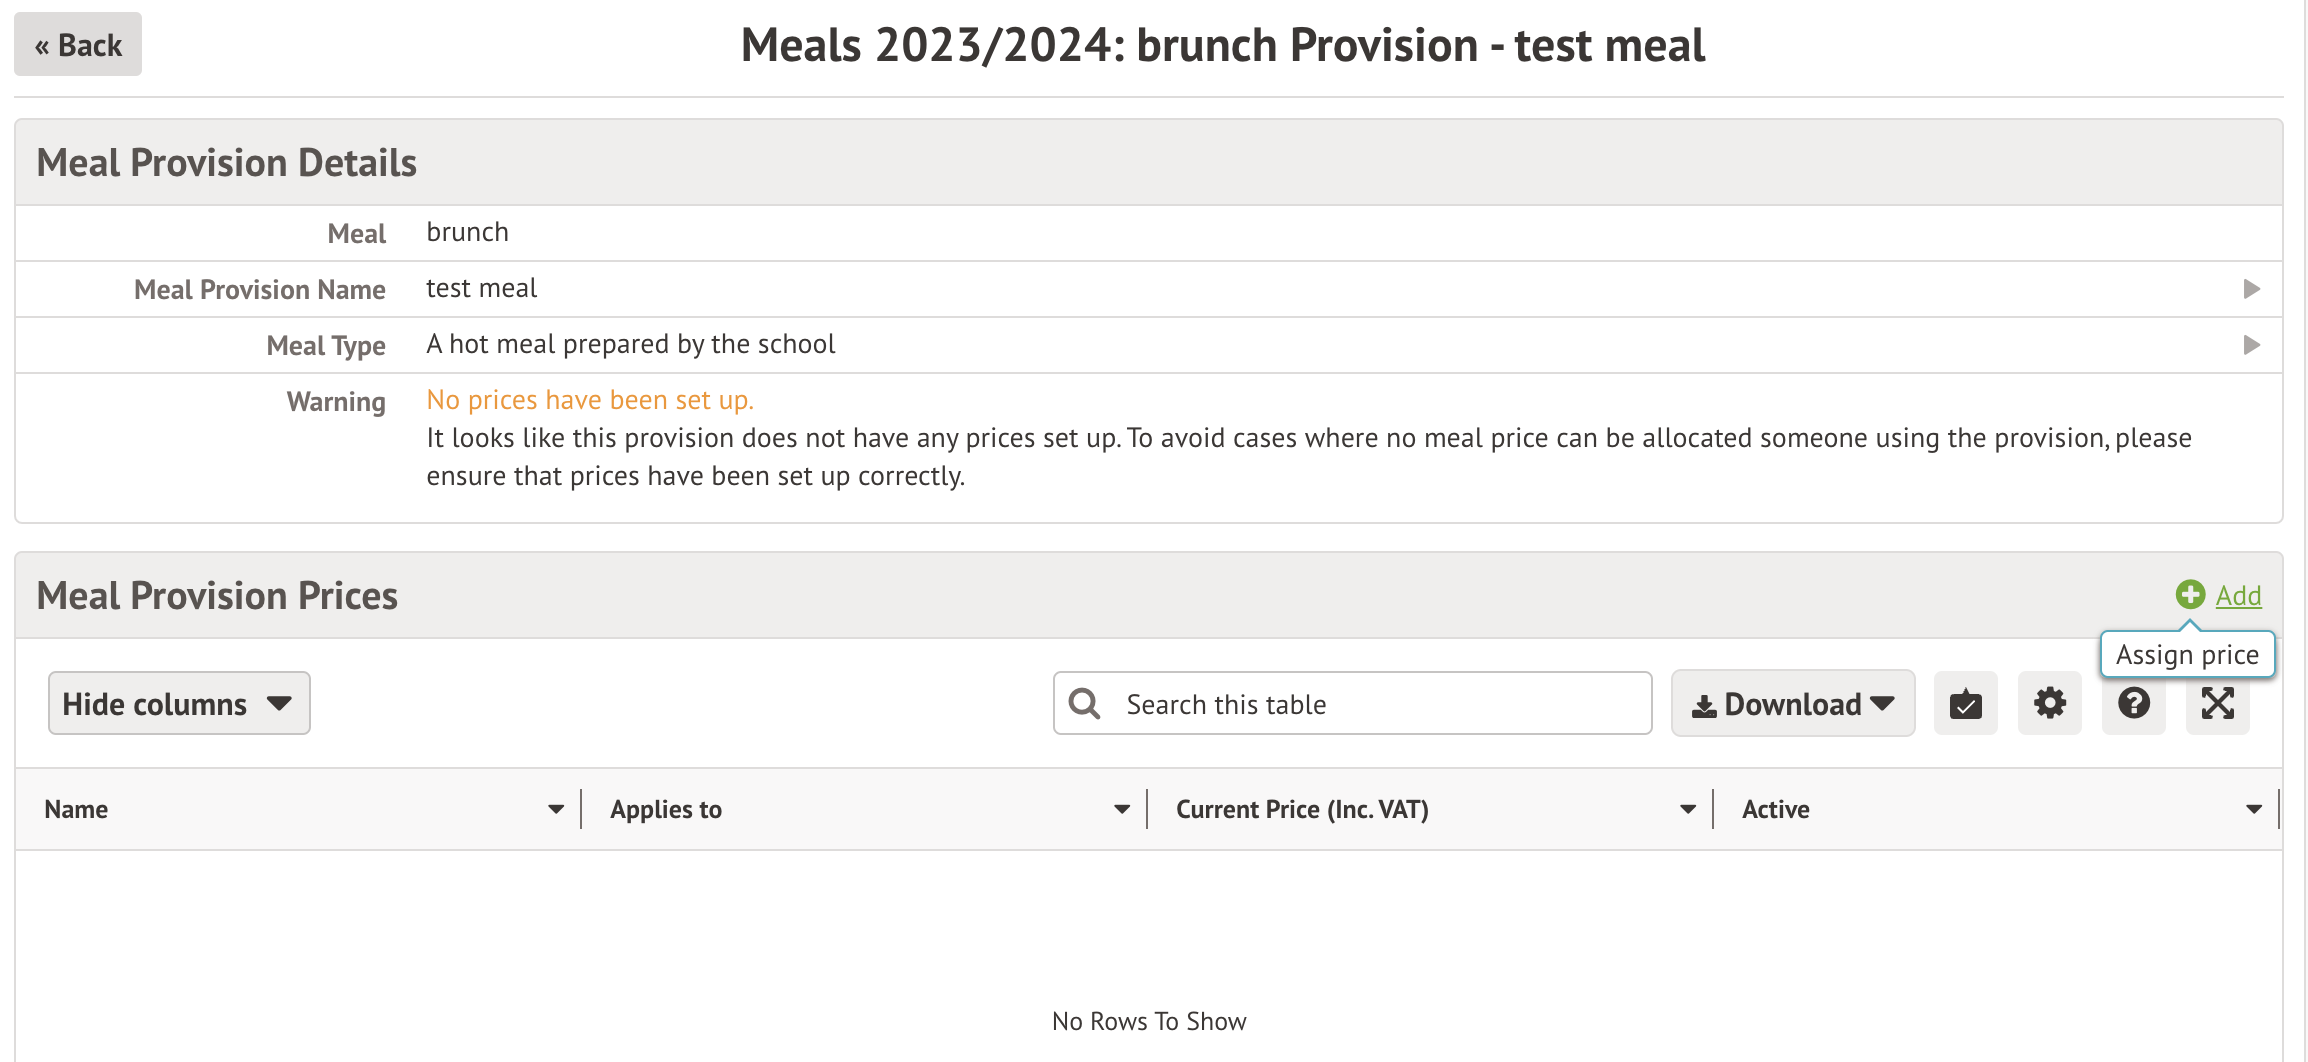Open Applies to column menu arrow
The image size is (2308, 1062).
1122,809
